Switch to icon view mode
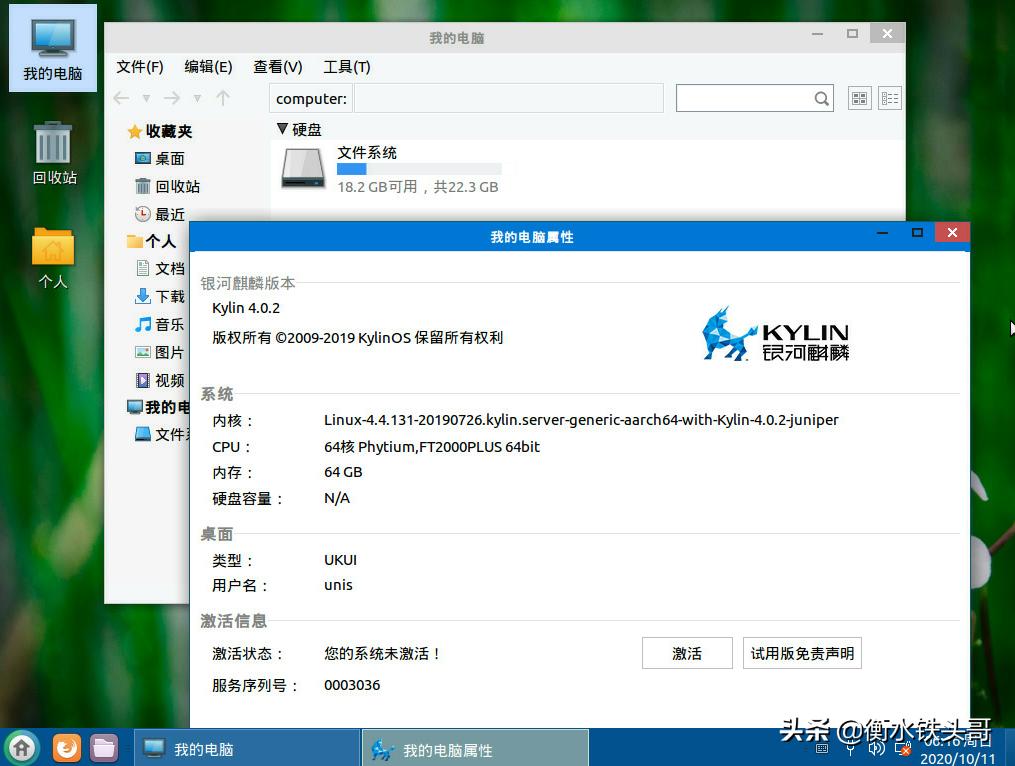This screenshot has width=1015, height=766. click(860, 98)
